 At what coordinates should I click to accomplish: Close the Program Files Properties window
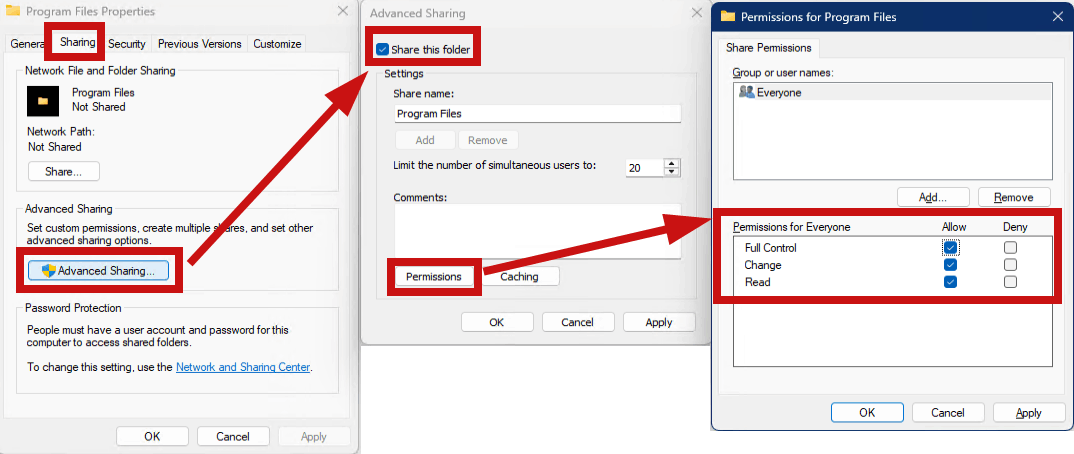[x=342, y=11]
